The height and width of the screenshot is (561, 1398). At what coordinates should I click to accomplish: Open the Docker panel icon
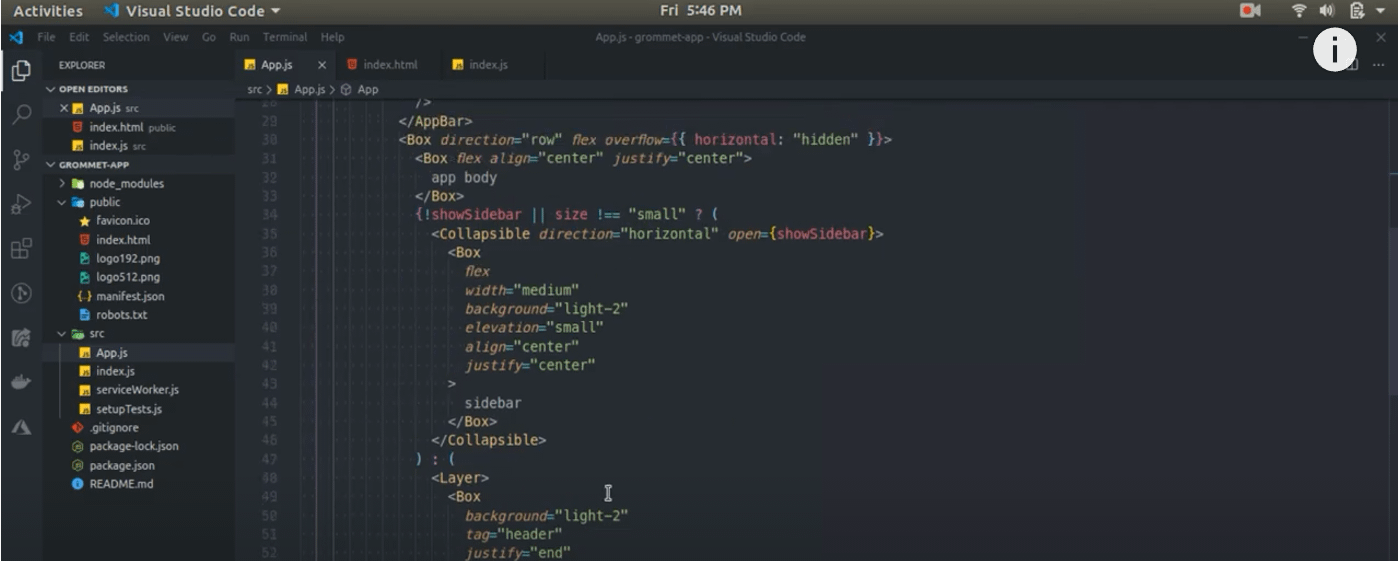[x=21, y=383]
